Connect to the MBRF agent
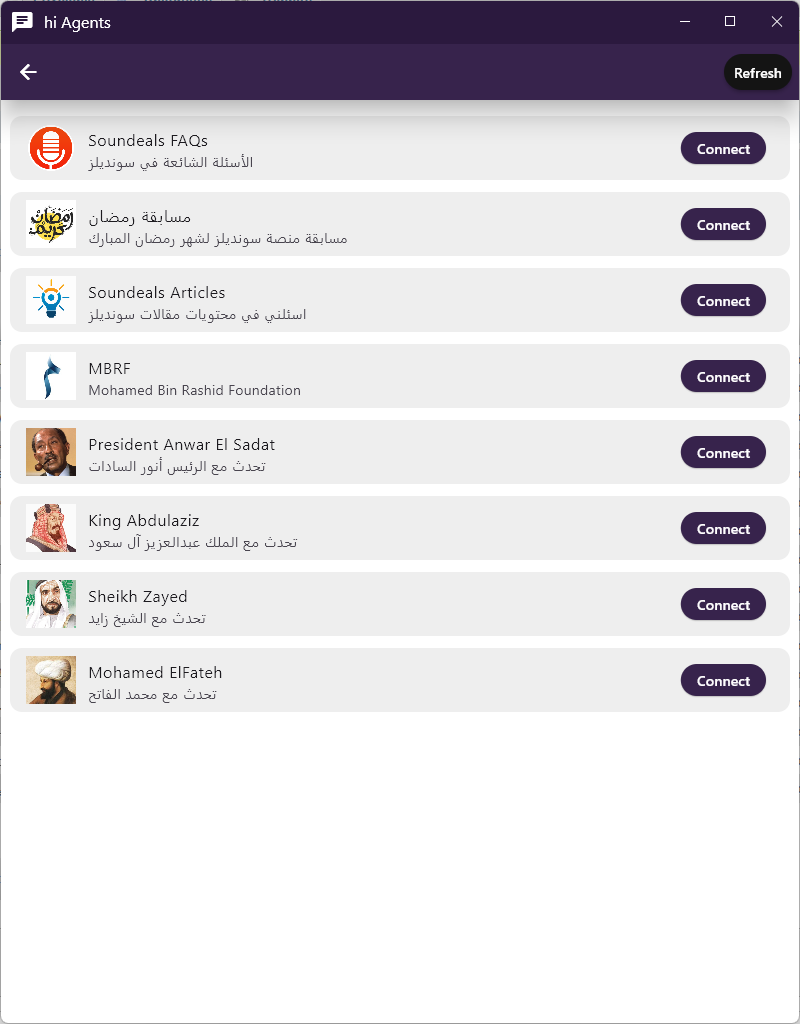 coord(723,377)
